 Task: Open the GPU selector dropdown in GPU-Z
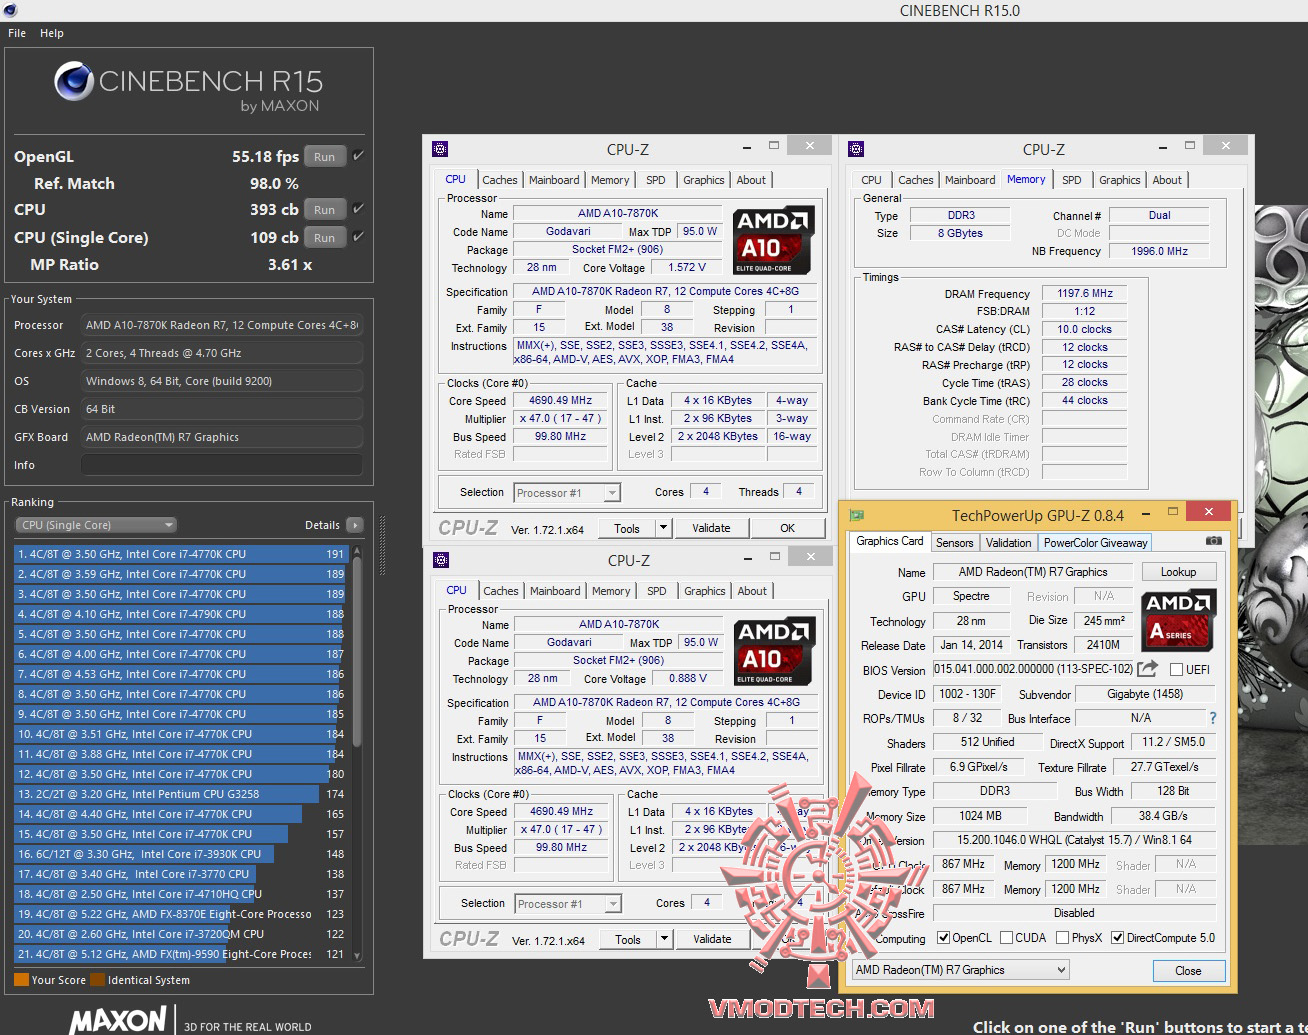click(960, 970)
